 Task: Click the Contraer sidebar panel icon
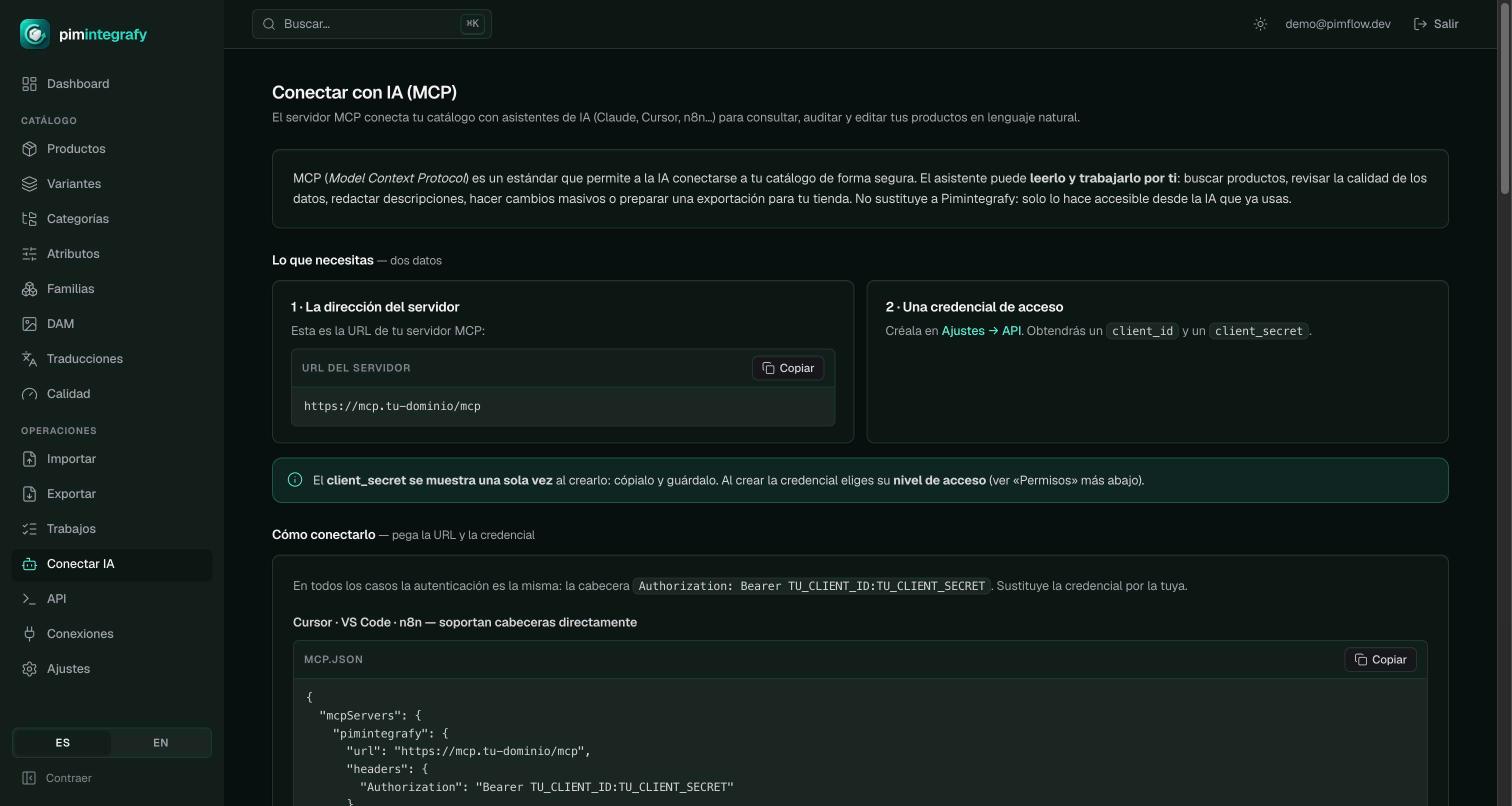29,778
